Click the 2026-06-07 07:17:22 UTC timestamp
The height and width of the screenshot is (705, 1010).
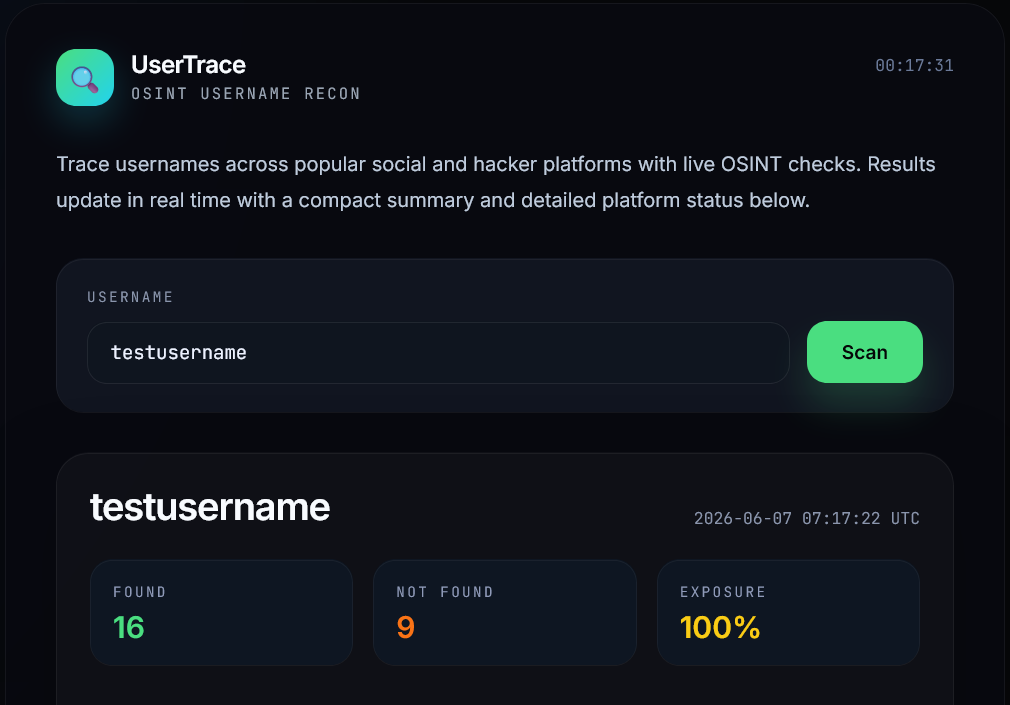(806, 518)
